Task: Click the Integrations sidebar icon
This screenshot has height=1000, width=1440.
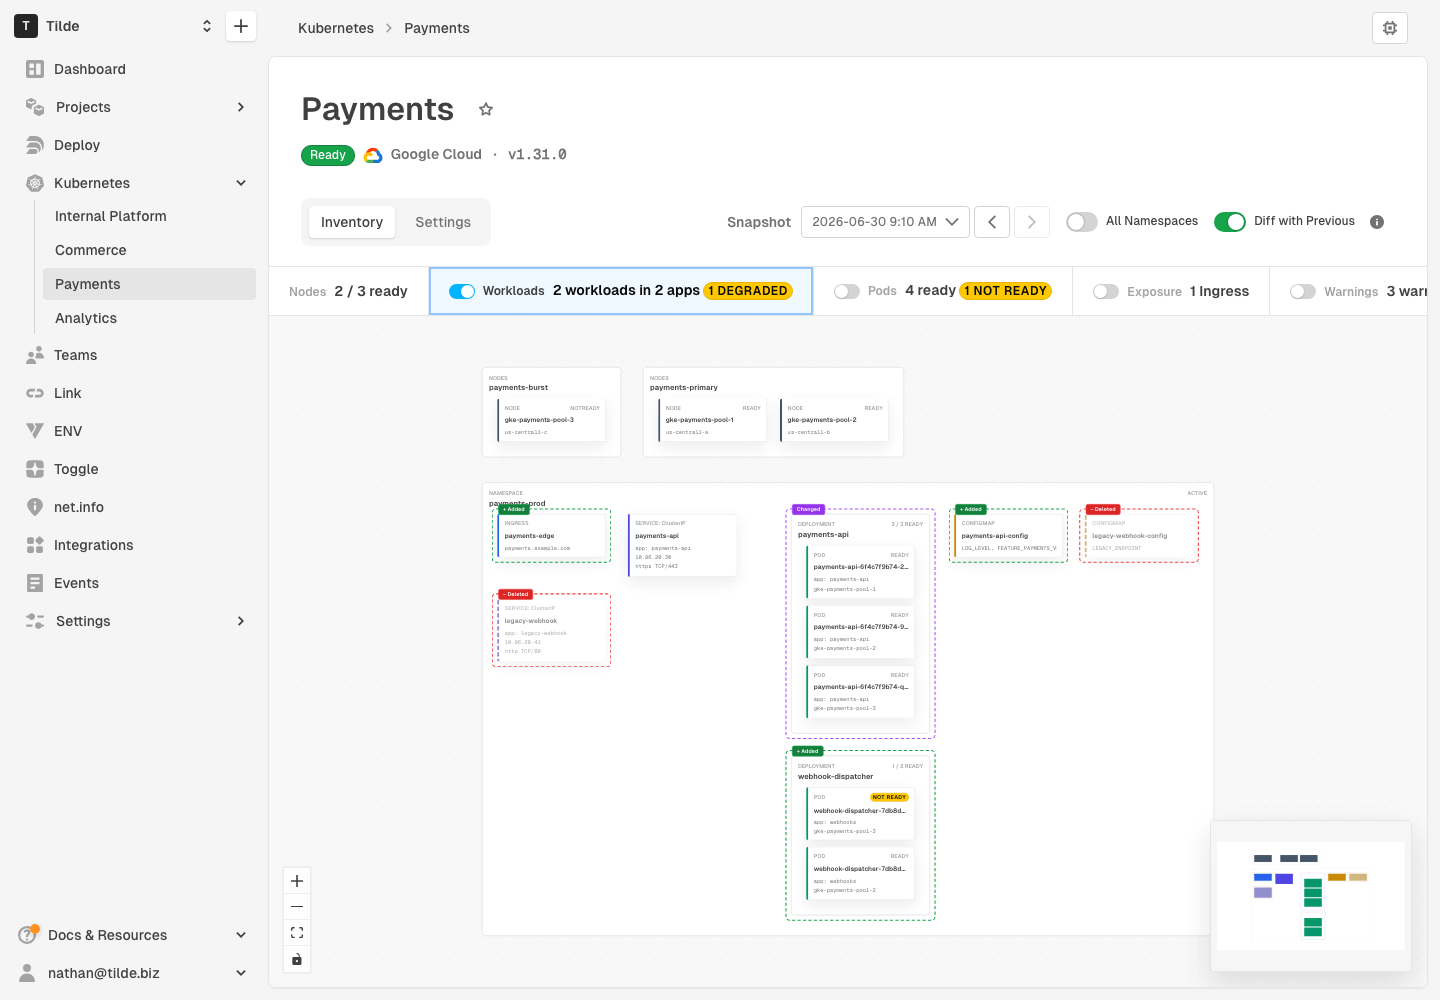Action: tap(35, 545)
